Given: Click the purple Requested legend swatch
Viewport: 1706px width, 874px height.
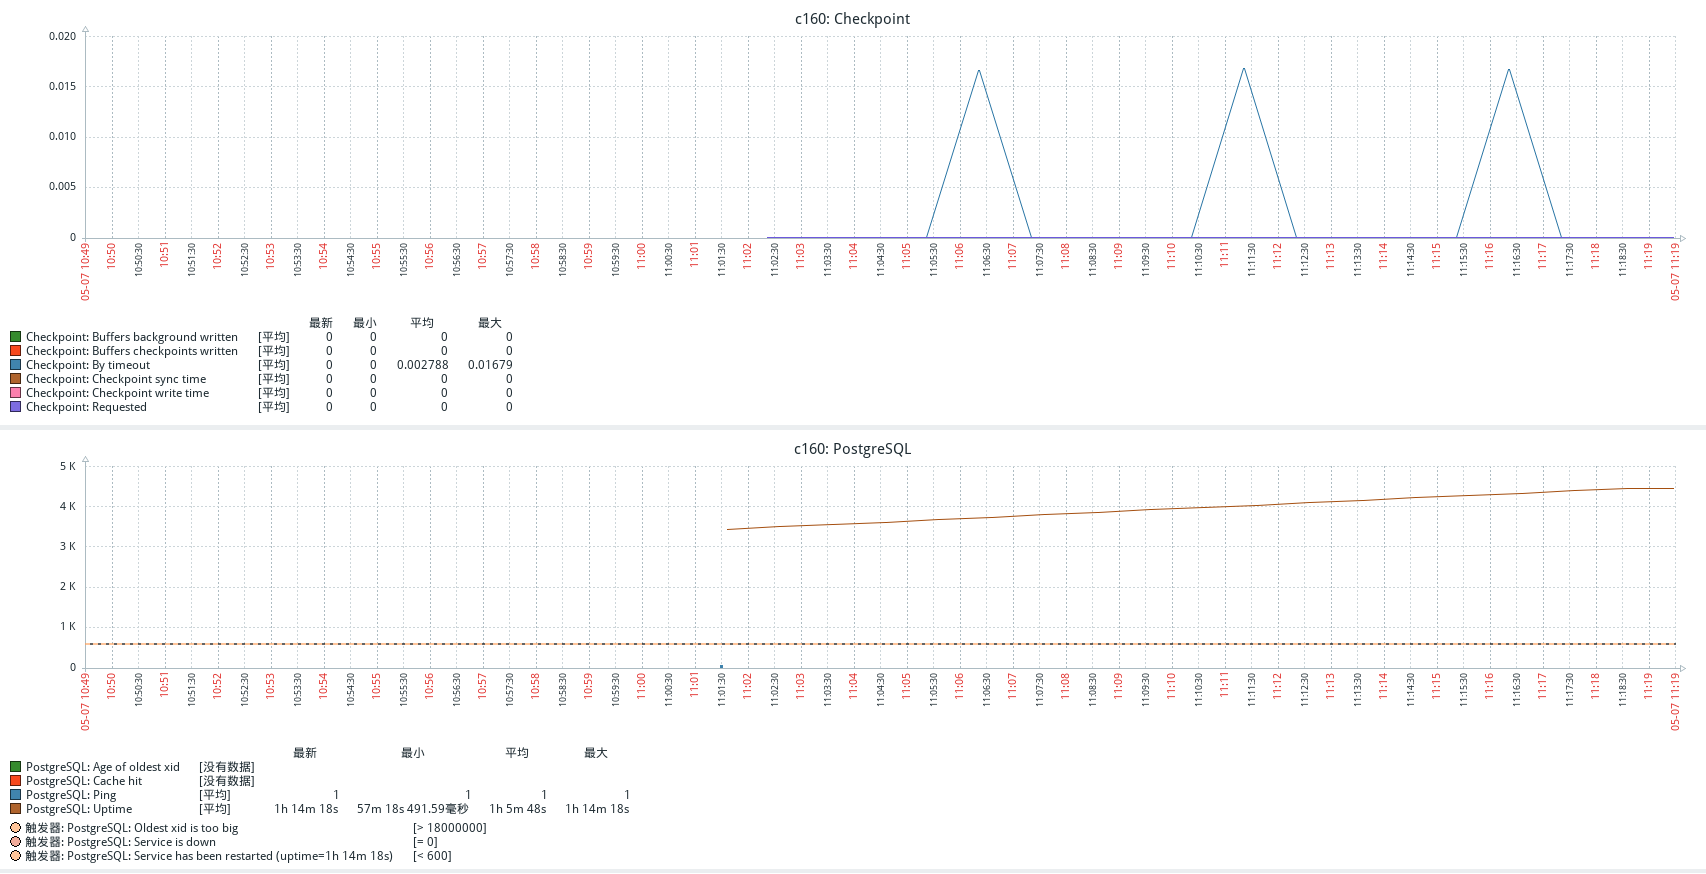Looking at the screenshot, I should [16, 407].
